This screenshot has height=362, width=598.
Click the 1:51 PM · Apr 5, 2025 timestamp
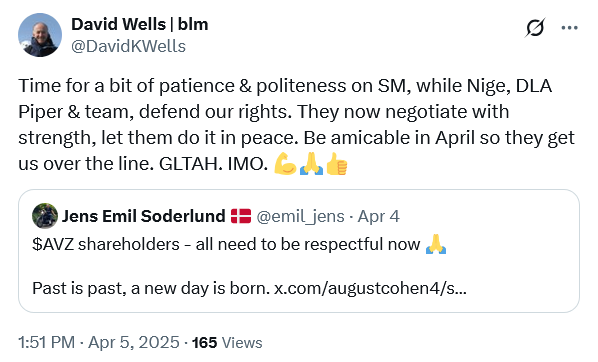[x=98, y=342]
